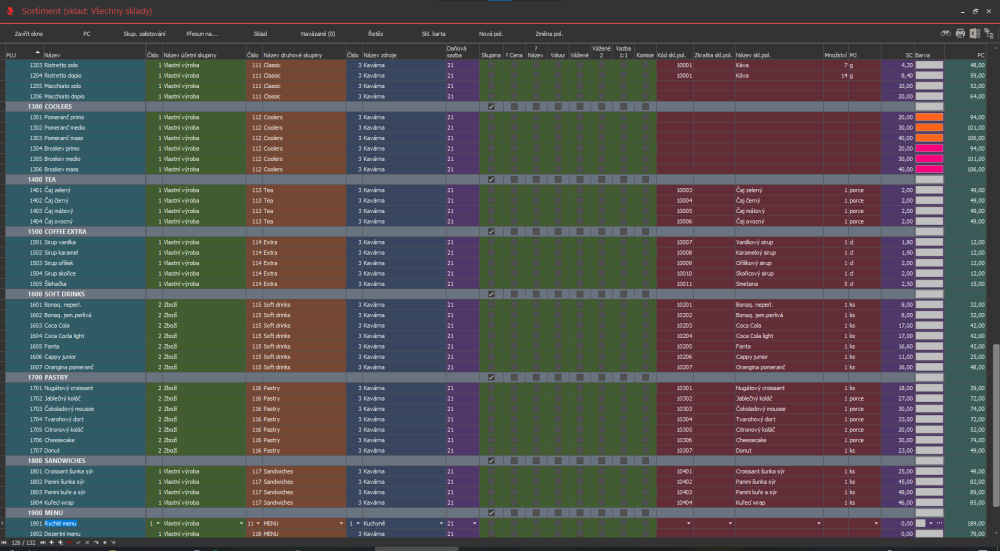Image resolution: width=1000 pixels, height=551 pixels.
Task: Open the binoculars search tool
Action: tap(946, 34)
